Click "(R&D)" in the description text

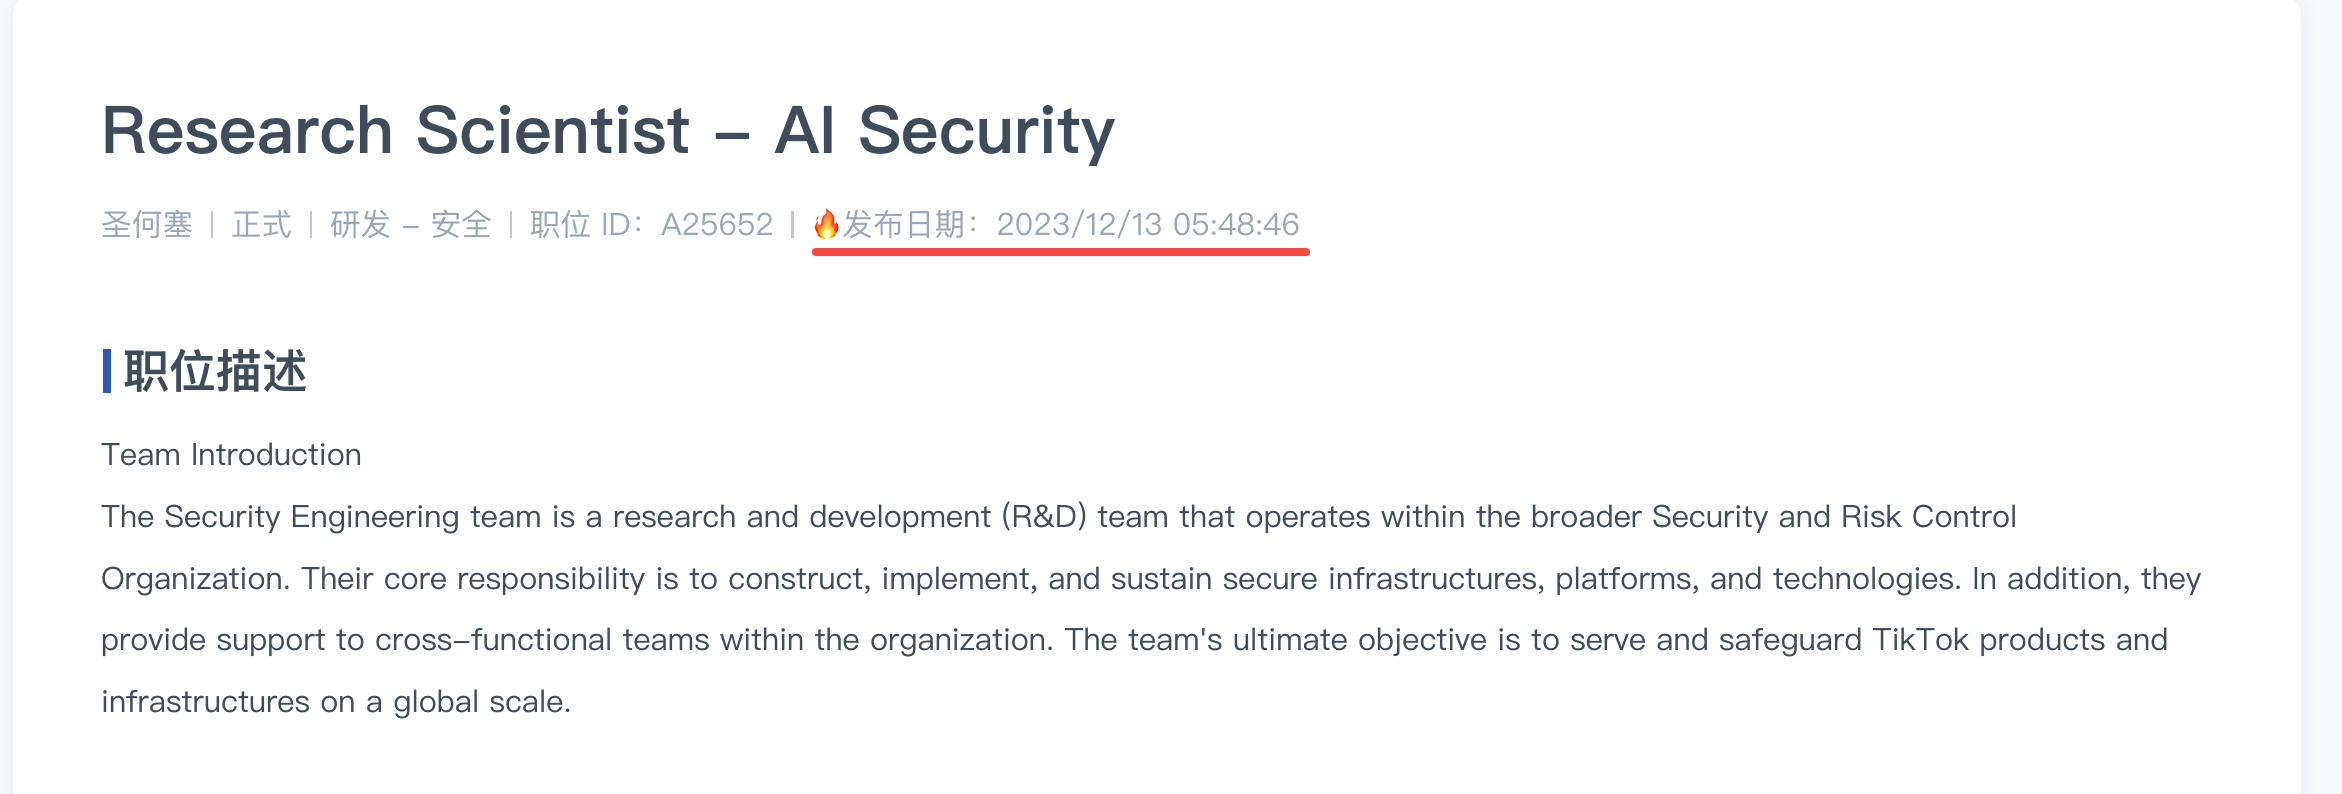point(1044,517)
